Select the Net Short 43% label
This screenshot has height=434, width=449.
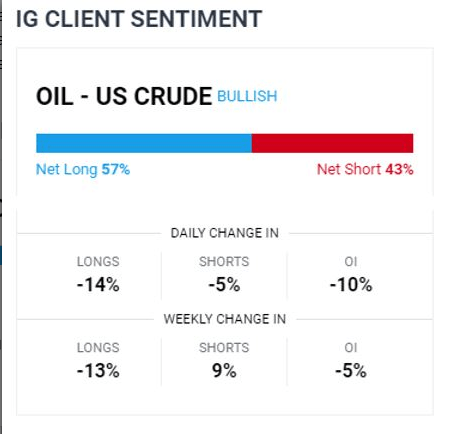[x=365, y=169]
